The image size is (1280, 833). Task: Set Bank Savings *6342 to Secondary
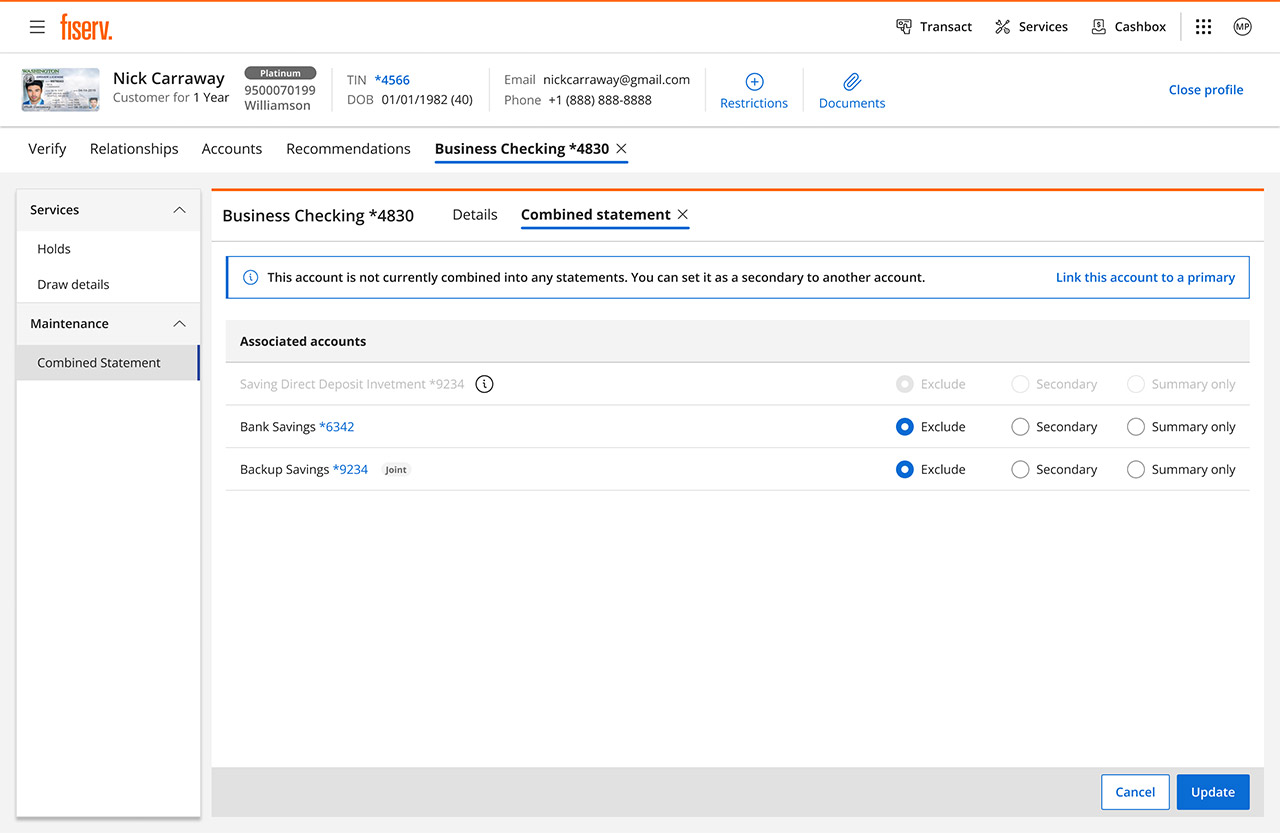tap(1020, 427)
